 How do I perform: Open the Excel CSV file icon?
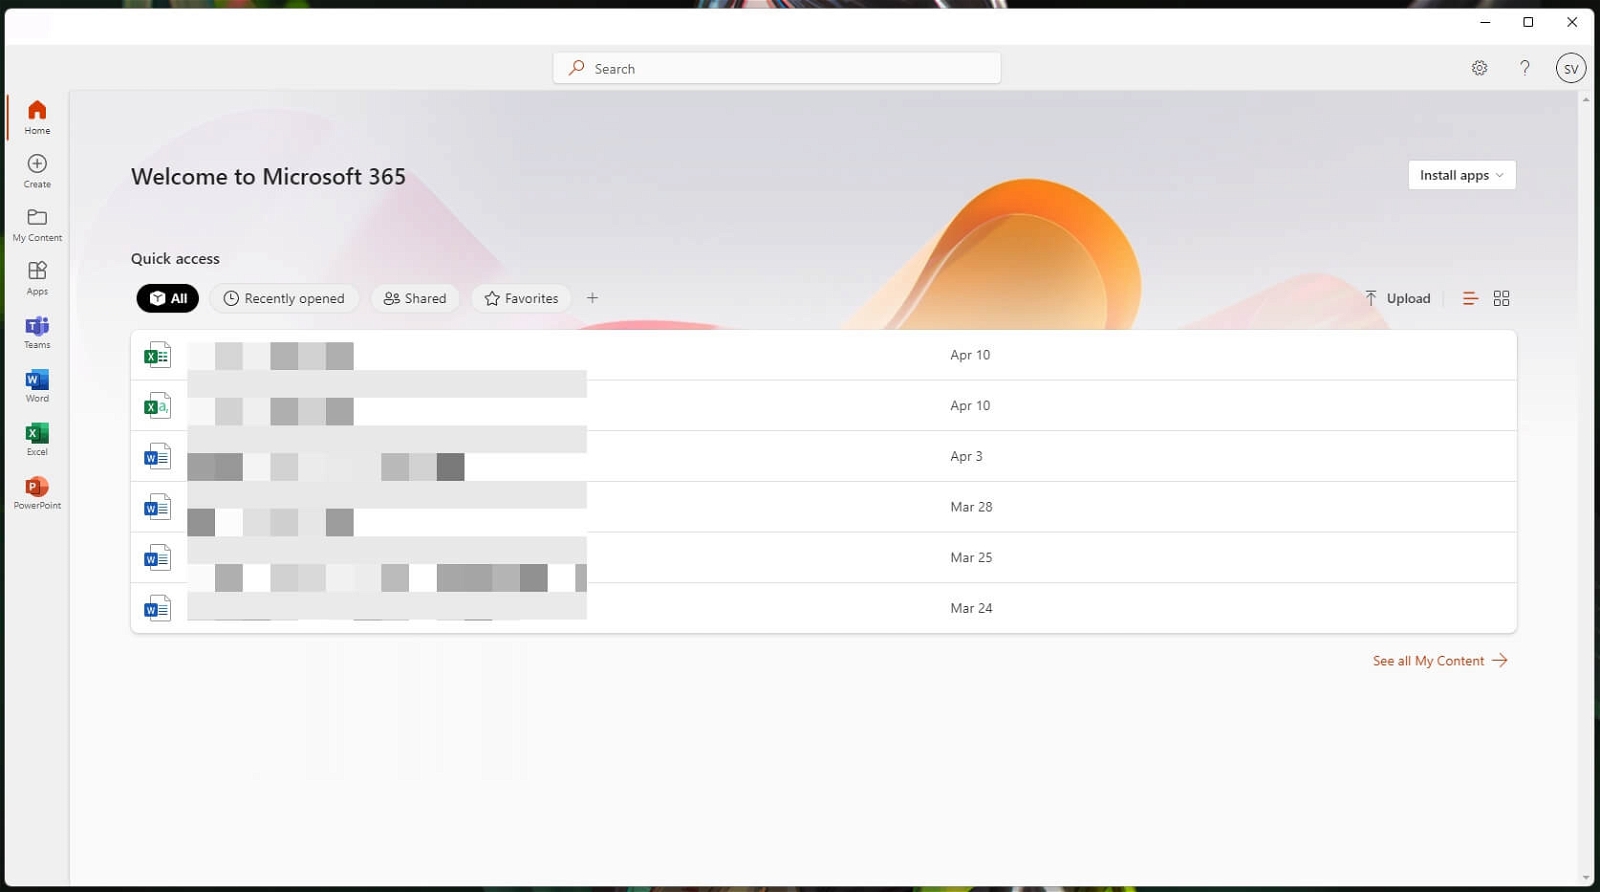click(x=157, y=406)
